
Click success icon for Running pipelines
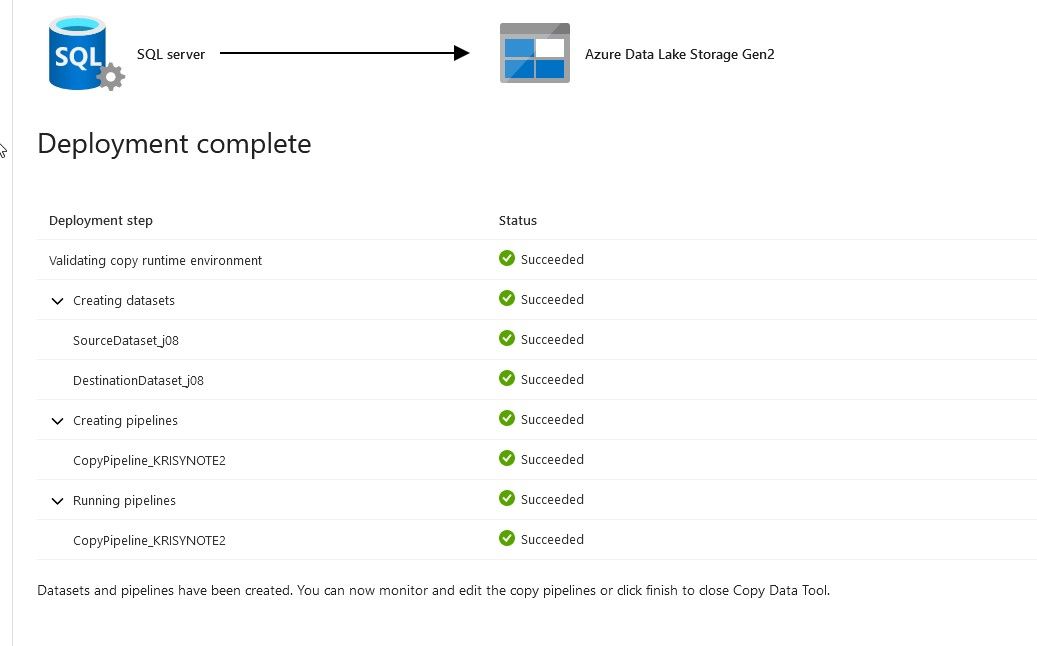(507, 498)
